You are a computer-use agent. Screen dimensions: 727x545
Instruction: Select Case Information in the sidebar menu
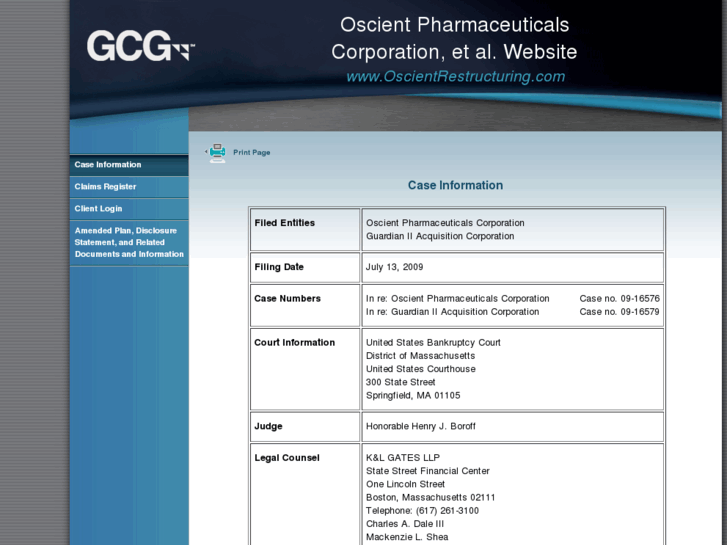click(129, 165)
